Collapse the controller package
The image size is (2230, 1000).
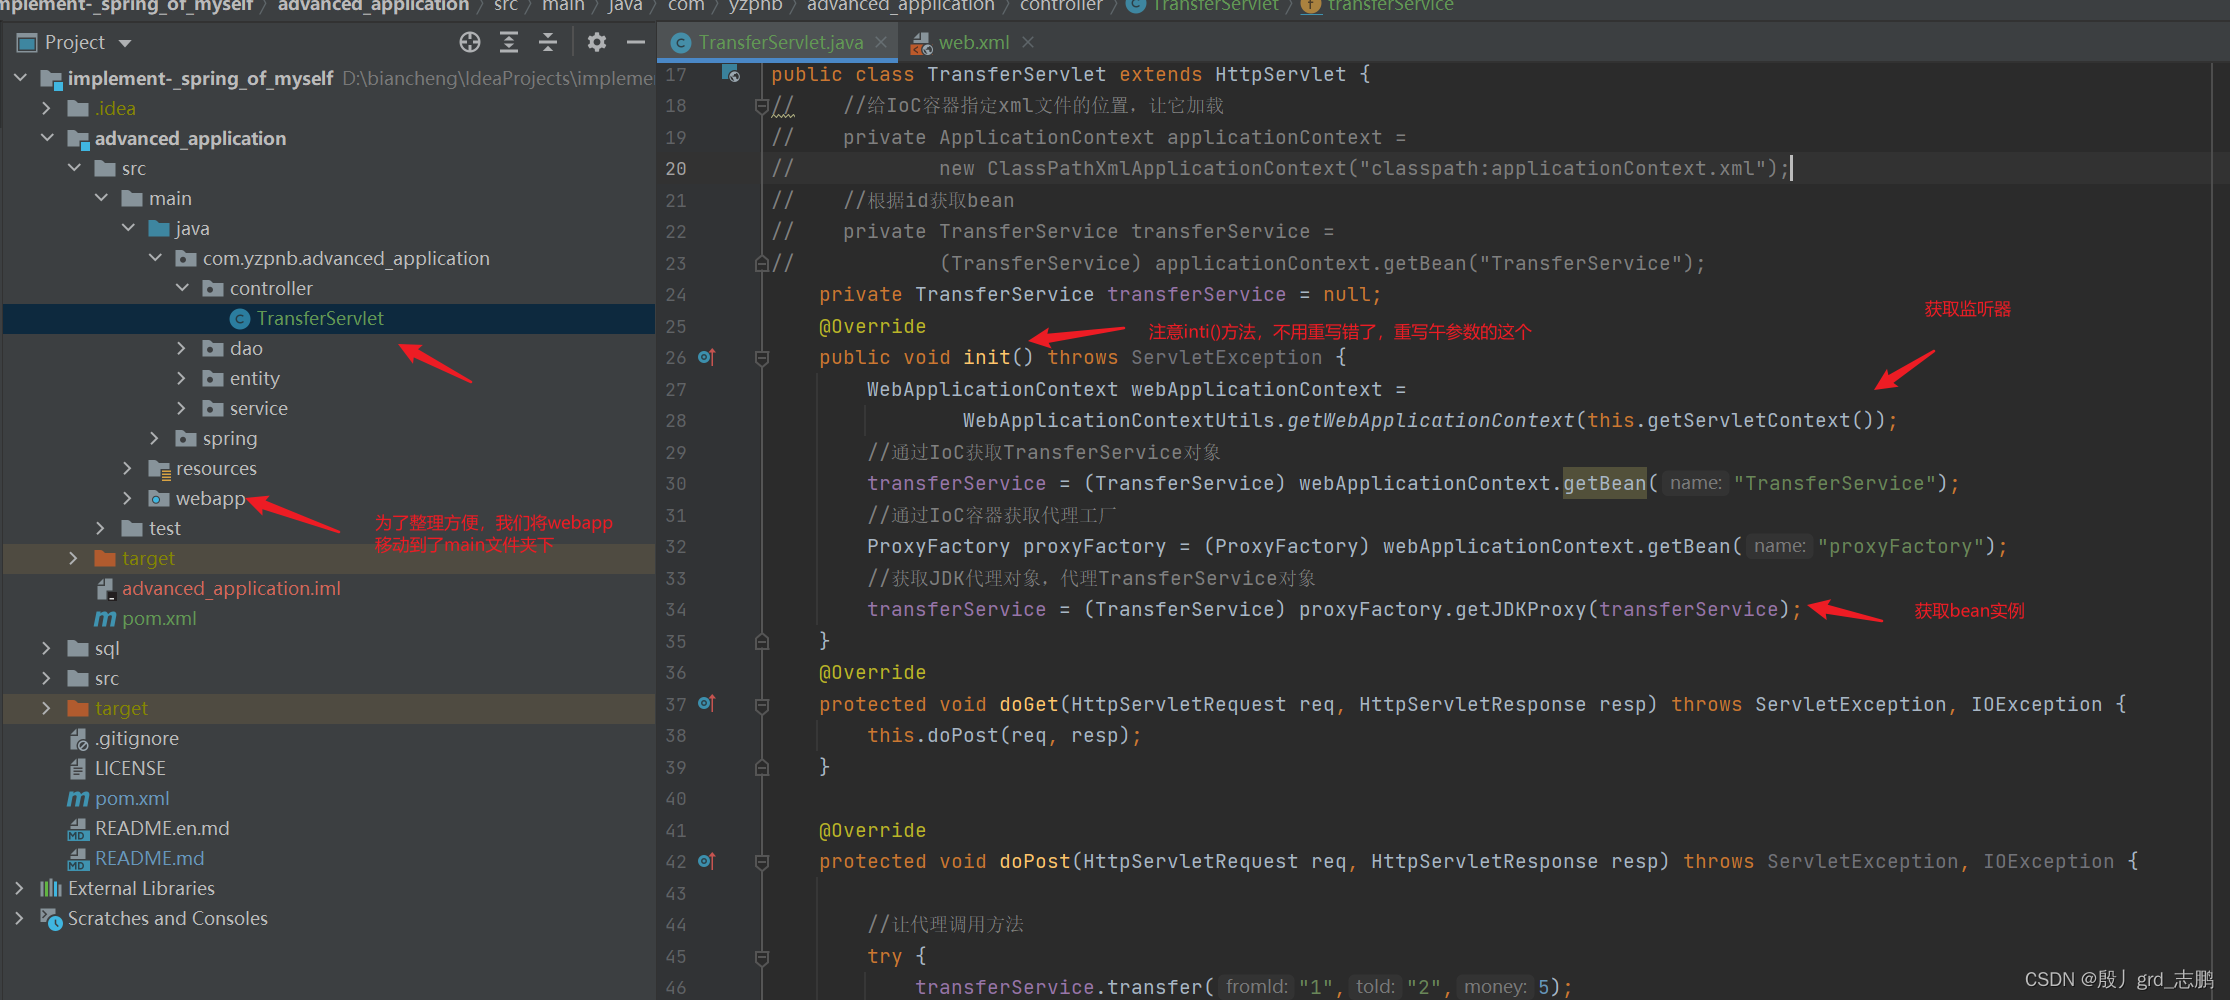(182, 288)
